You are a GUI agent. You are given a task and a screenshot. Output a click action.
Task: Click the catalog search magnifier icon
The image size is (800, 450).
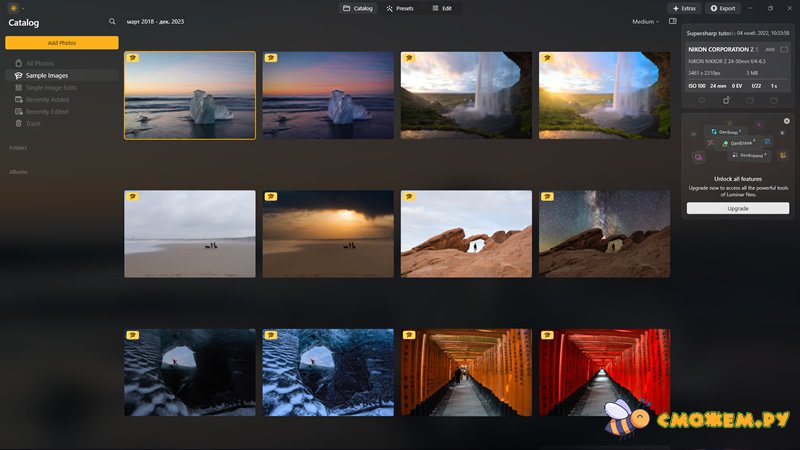pos(112,21)
